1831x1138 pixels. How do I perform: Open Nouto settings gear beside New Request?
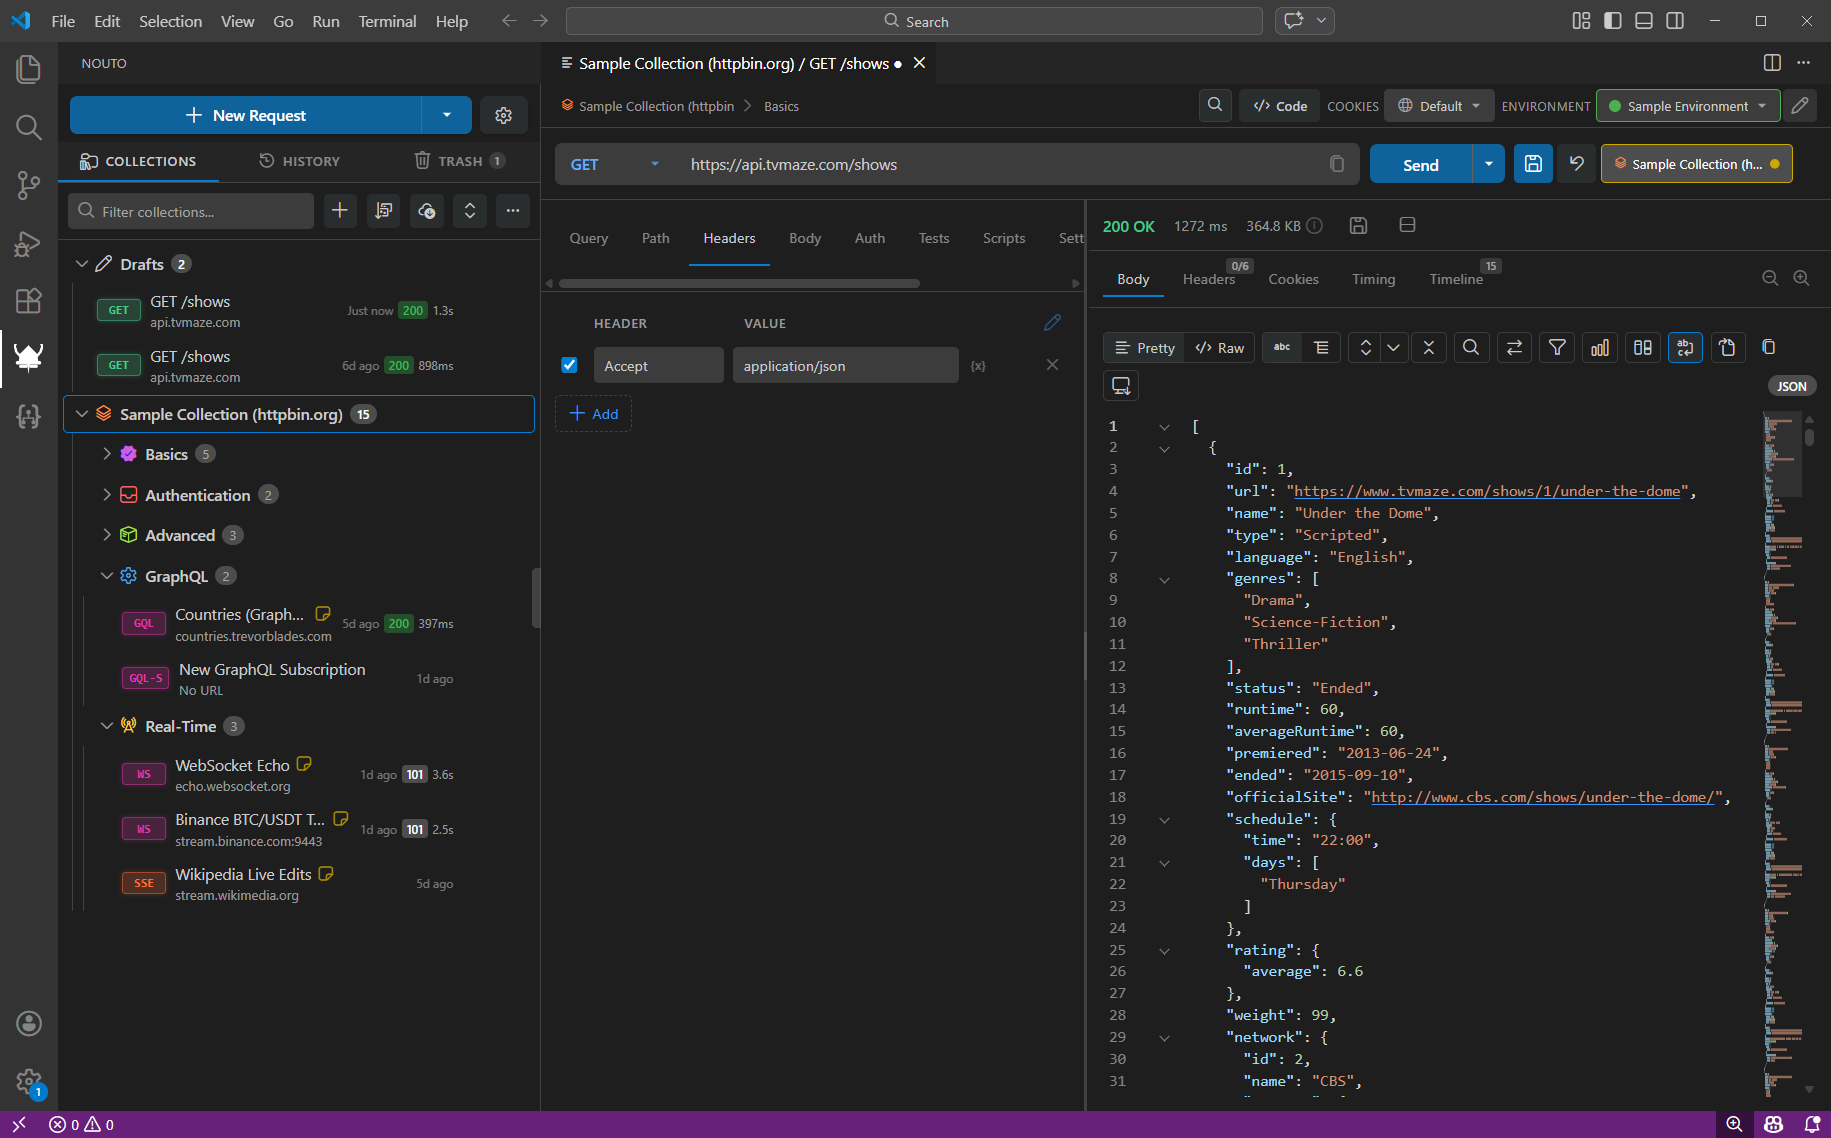[504, 115]
